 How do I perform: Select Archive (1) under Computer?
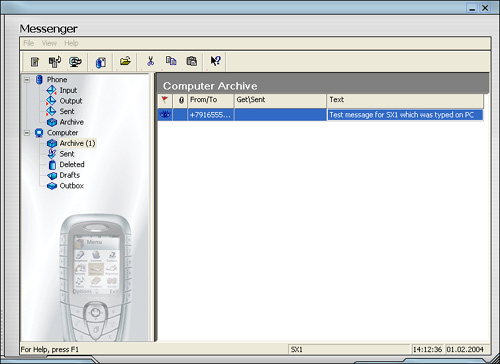tap(77, 143)
